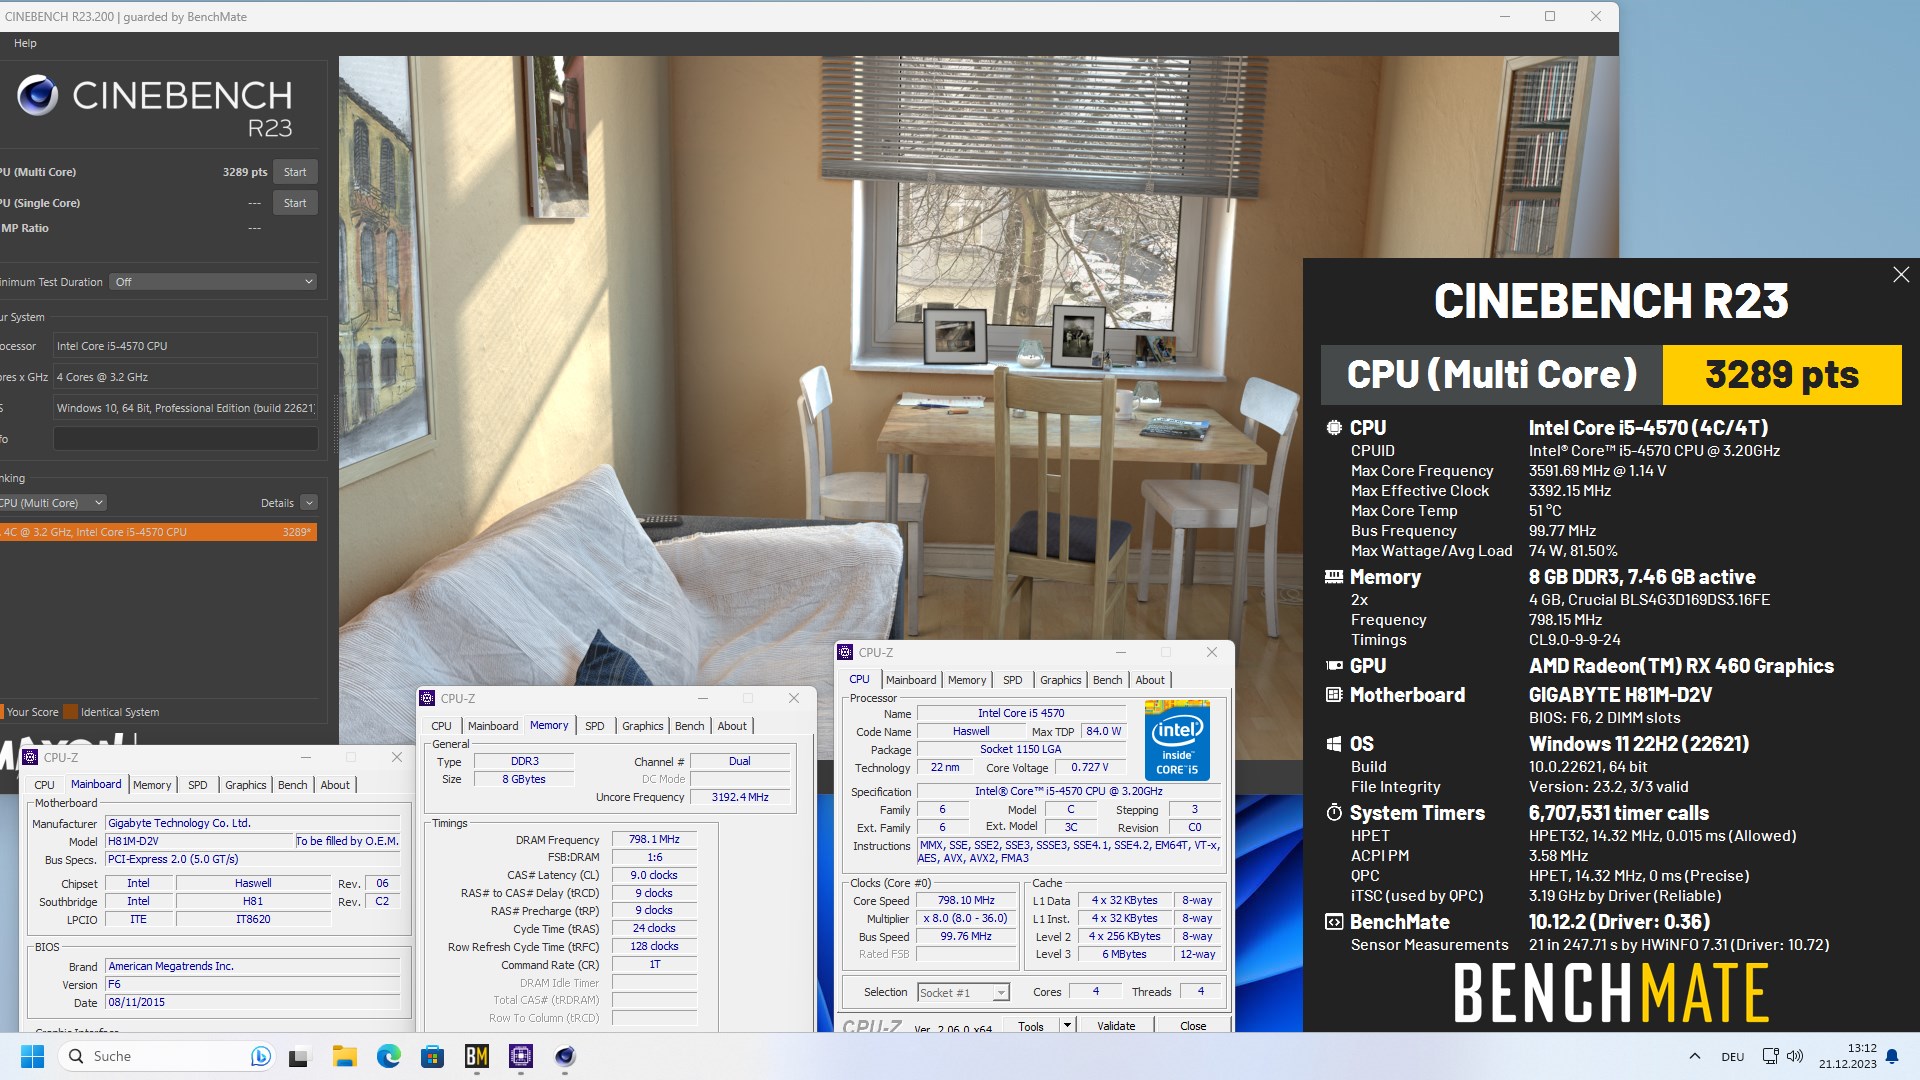Launch File Explorer from the taskbar
1920x1080 pixels.
coord(344,1056)
